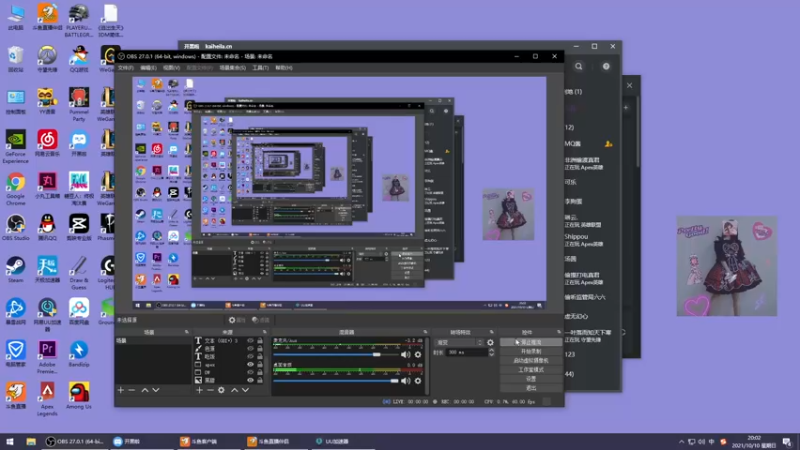Click the transition duration input field
This screenshot has width=800, height=450.
click(466, 353)
